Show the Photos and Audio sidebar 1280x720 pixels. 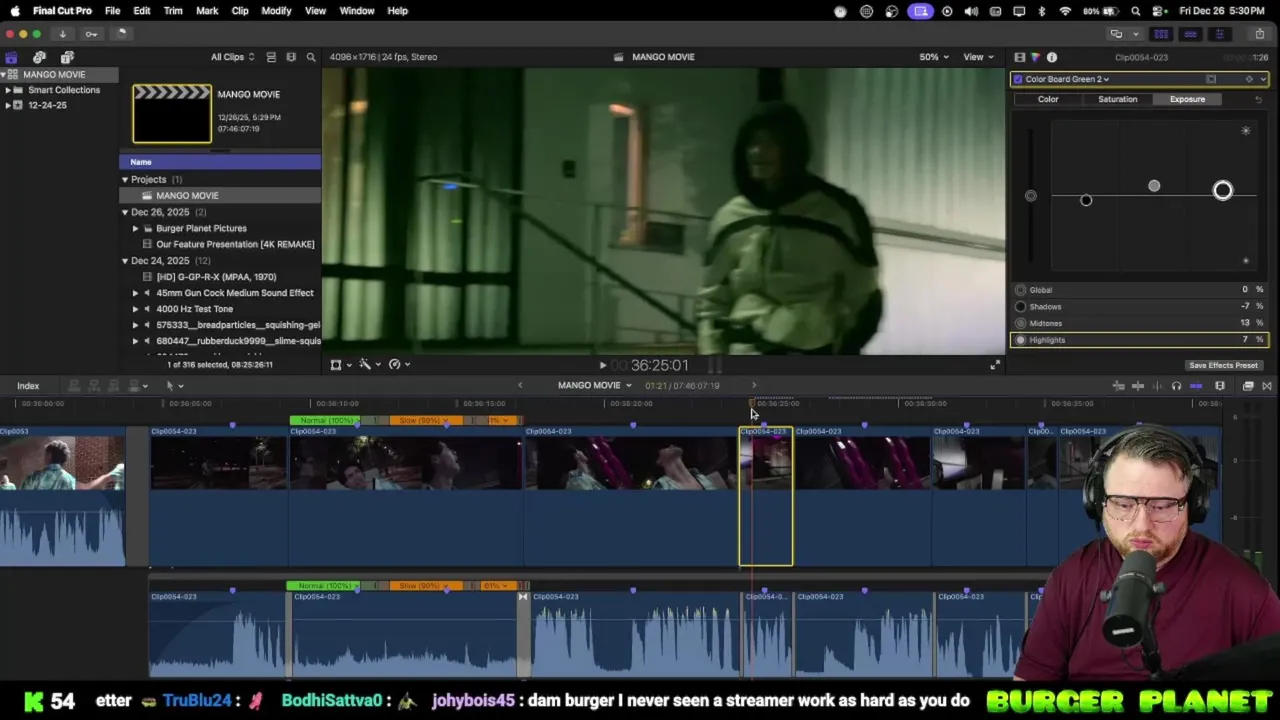(x=39, y=57)
